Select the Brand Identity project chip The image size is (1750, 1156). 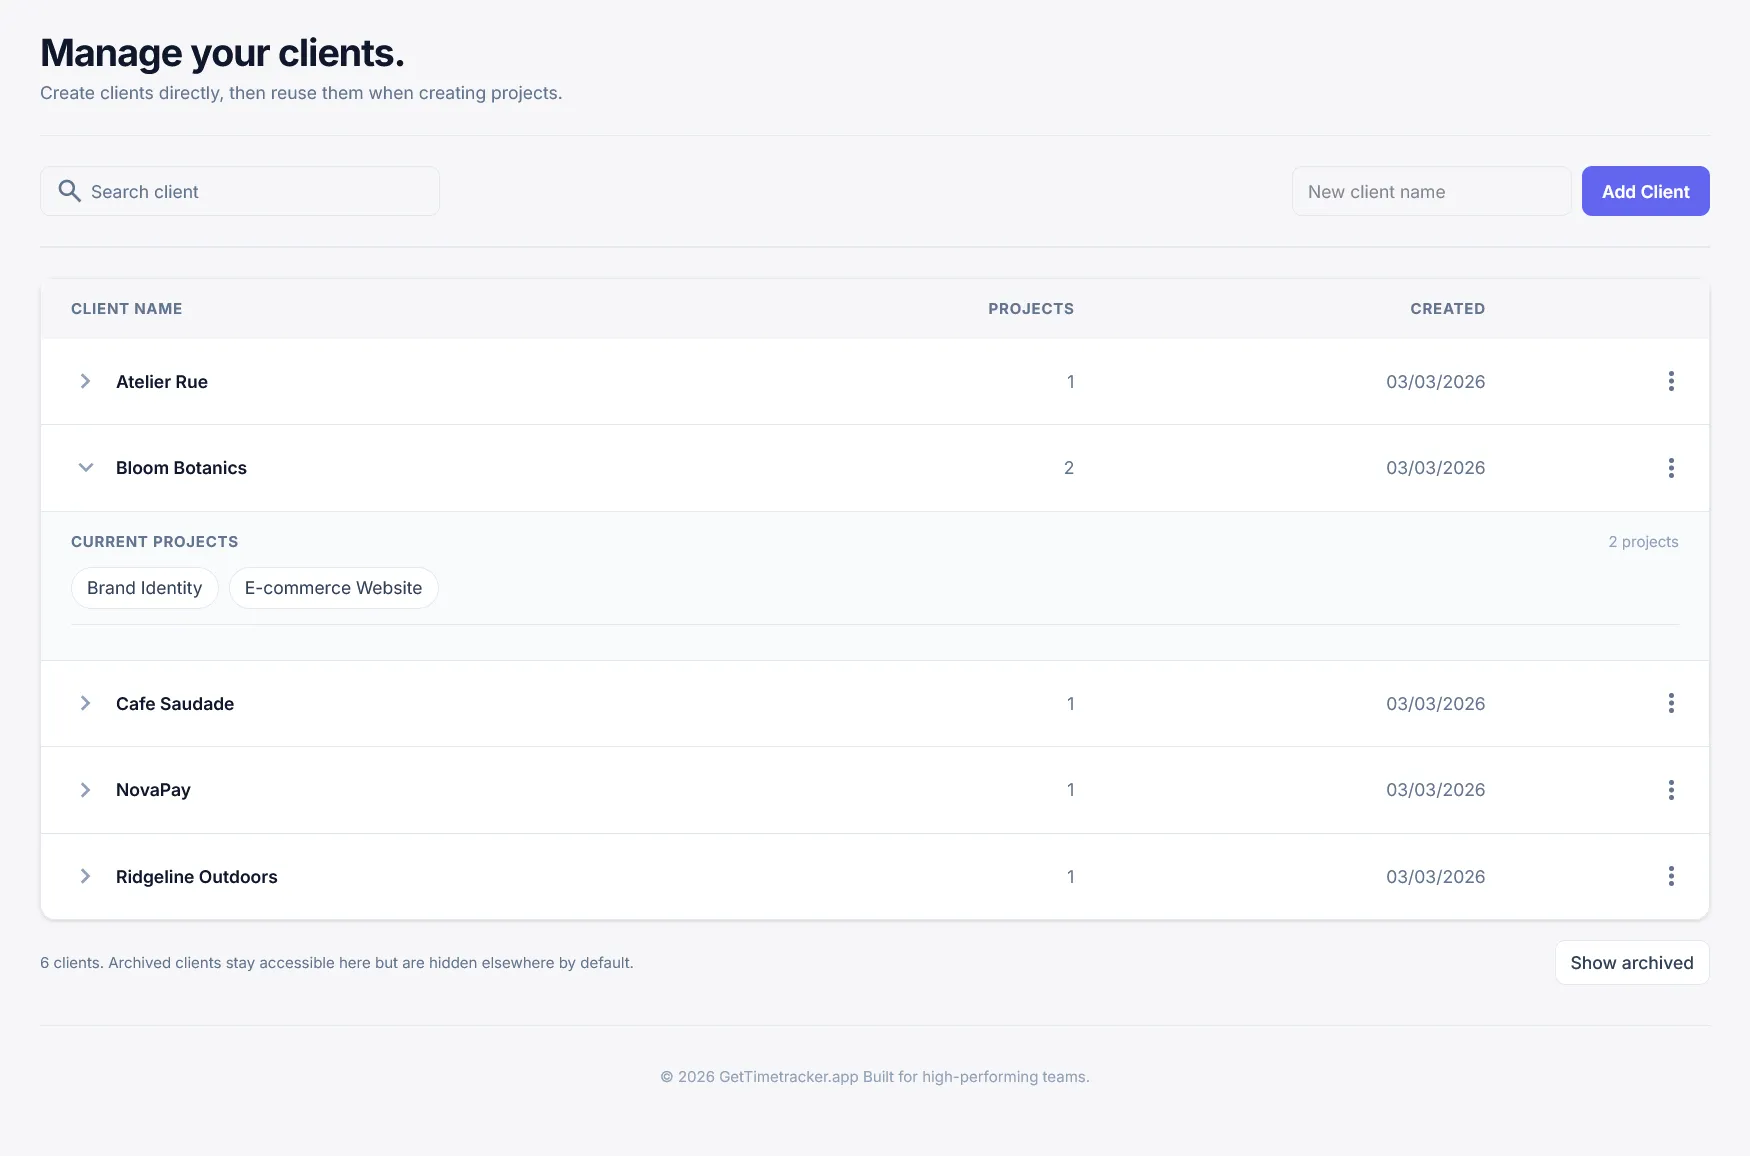[145, 588]
